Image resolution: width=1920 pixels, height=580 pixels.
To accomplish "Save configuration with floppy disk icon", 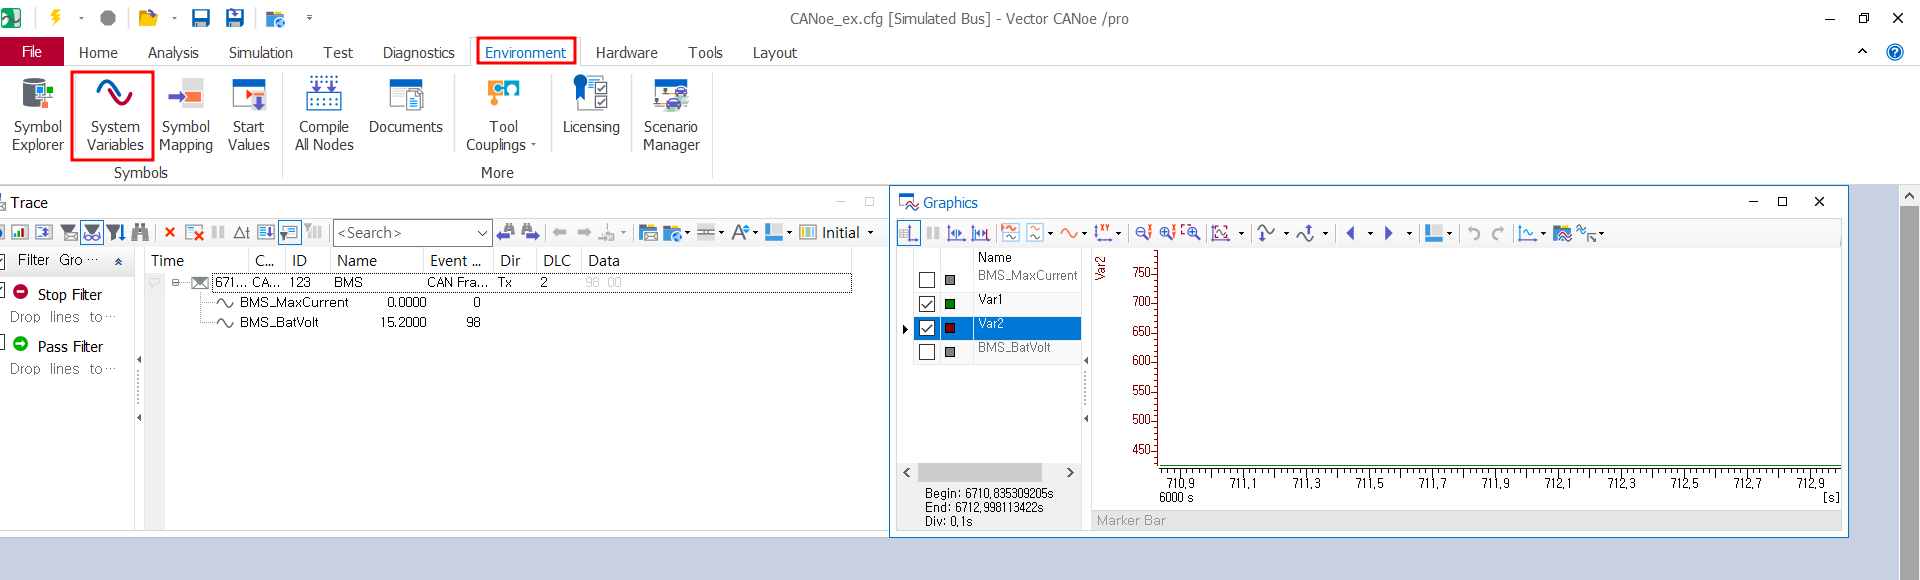I will 201,18.
